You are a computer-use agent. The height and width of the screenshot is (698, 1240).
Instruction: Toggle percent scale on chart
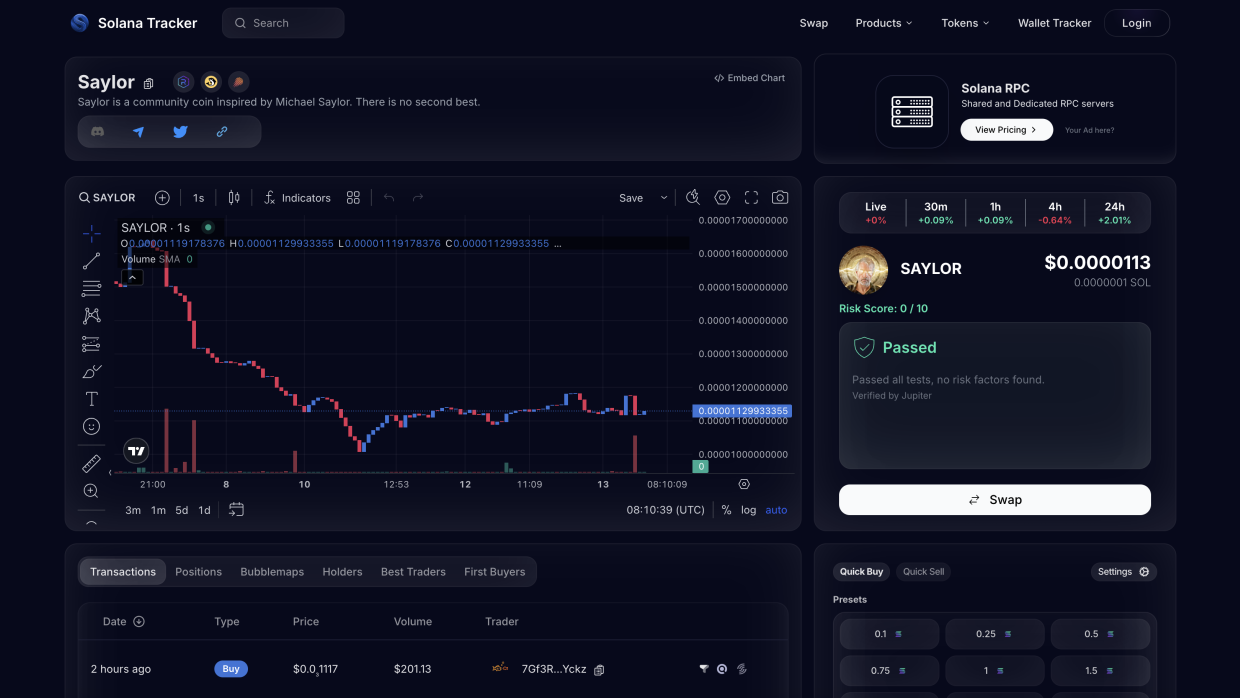pyautogui.click(x=726, y=510)
